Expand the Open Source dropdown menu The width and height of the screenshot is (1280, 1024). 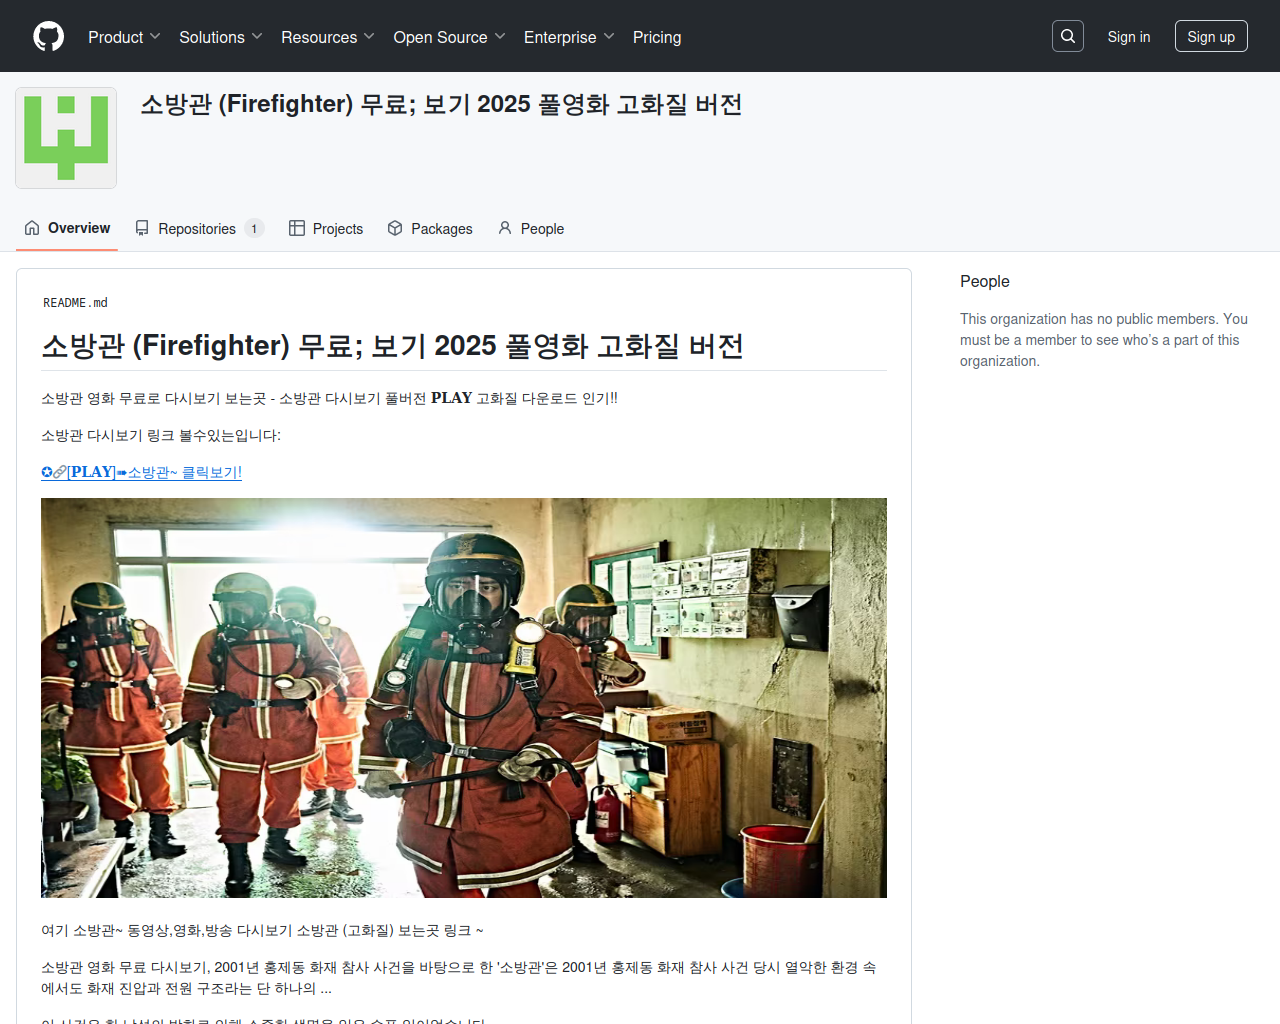click(x=450, y=37)
